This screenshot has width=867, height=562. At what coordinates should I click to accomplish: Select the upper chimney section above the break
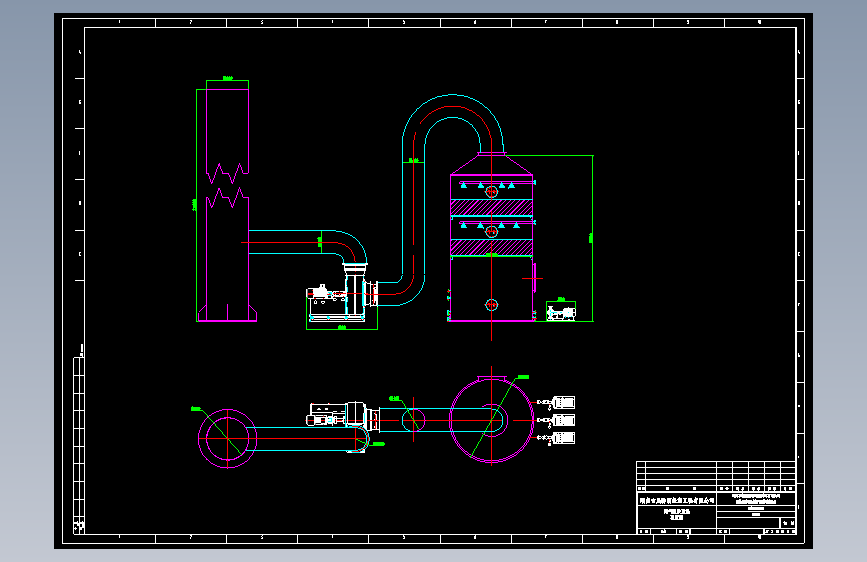click(227, 136)
